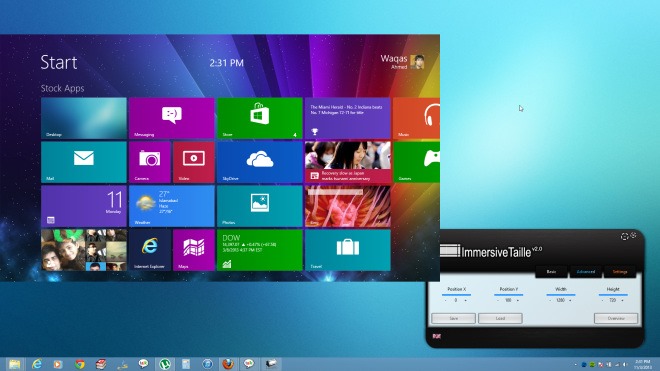660x371 pixels.
Task: Open the DOW finance tile
Action: 260,250
